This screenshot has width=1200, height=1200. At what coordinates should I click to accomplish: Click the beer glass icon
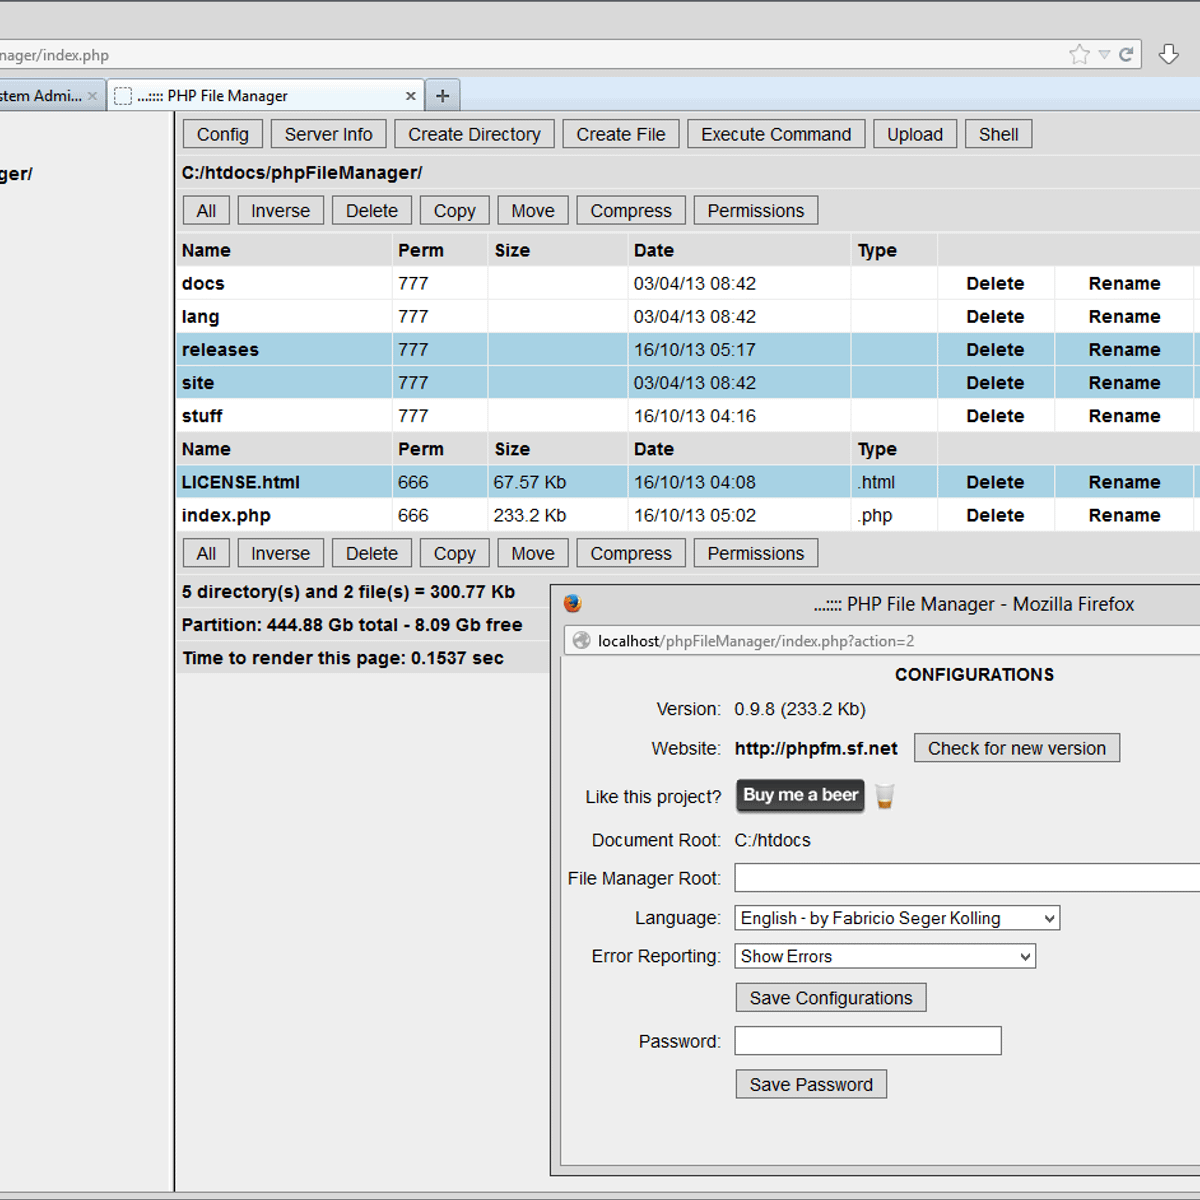(x=885, y=796)
